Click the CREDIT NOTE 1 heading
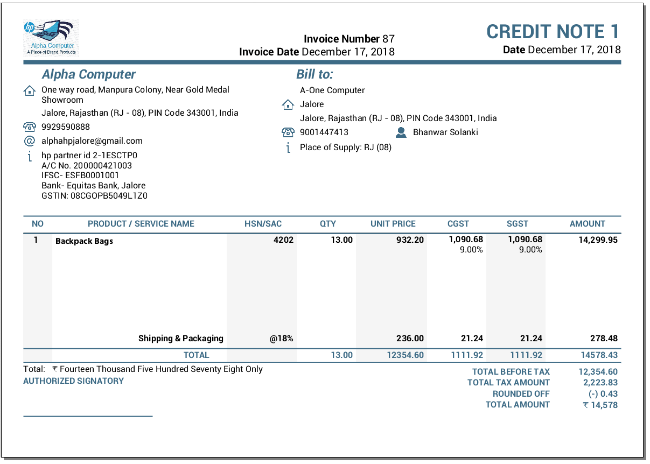 coord(553,32)
